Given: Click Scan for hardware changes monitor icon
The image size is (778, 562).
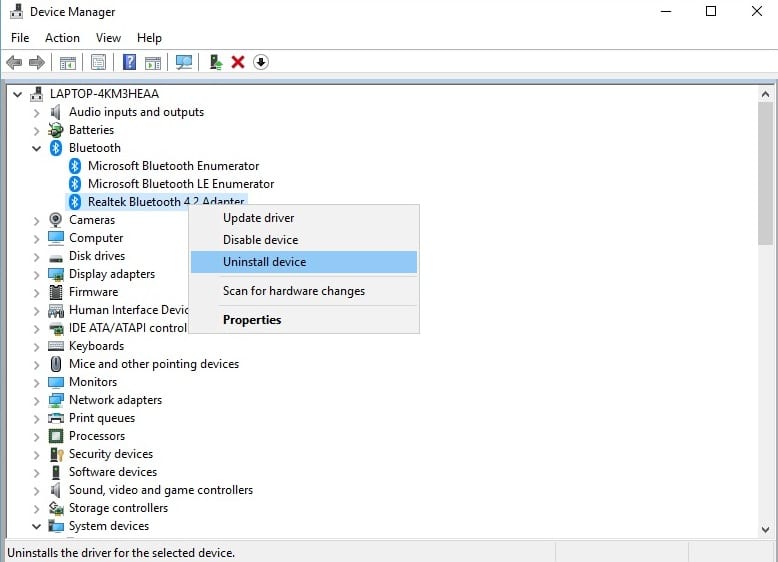Looking at the screenshot, I should (184, 62).
